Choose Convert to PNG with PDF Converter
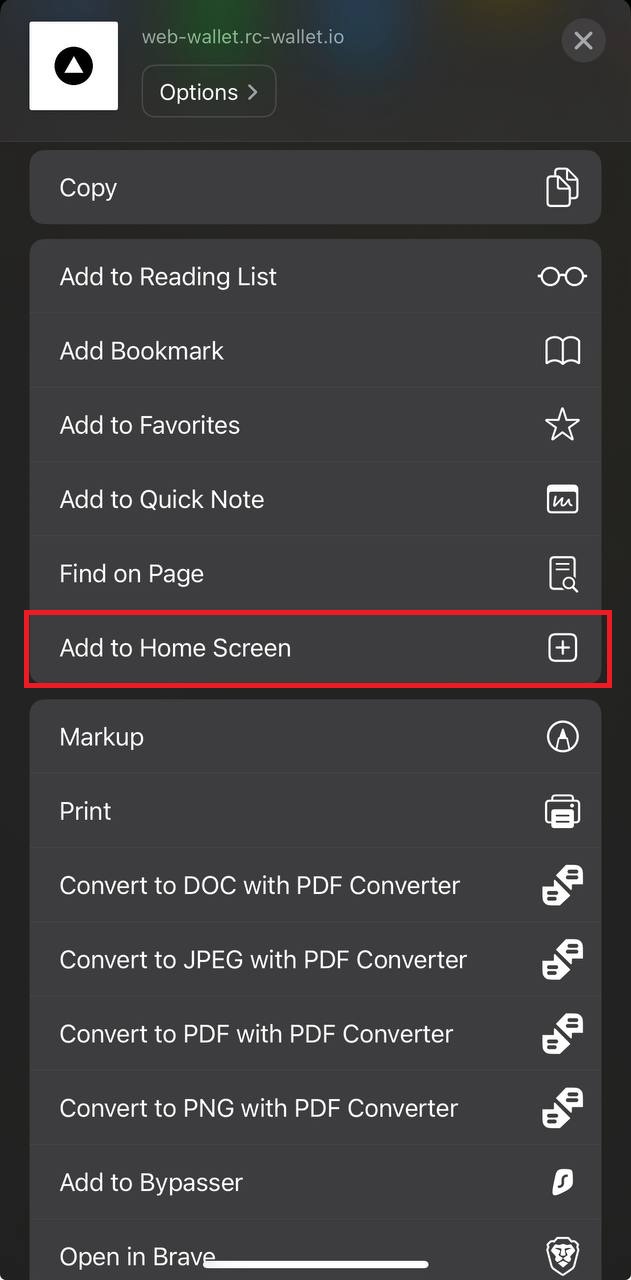The height and width of the screenshot is (1280, 631). [x=315, y=1108]
